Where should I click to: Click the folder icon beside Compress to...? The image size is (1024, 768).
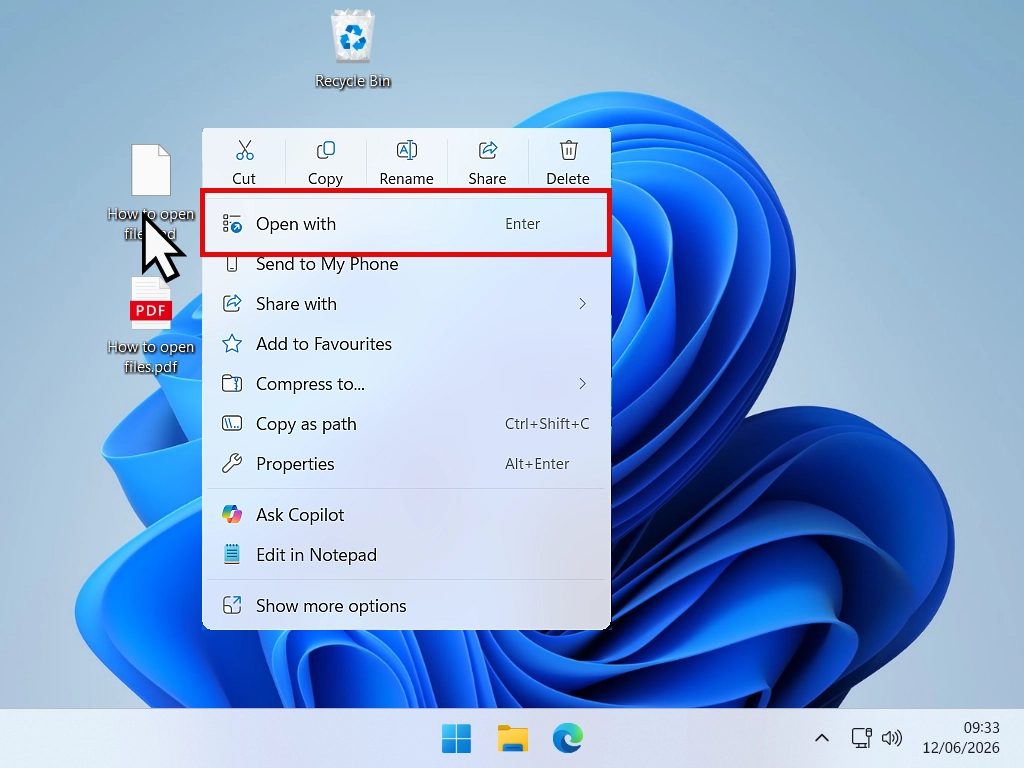click(232, 383)
